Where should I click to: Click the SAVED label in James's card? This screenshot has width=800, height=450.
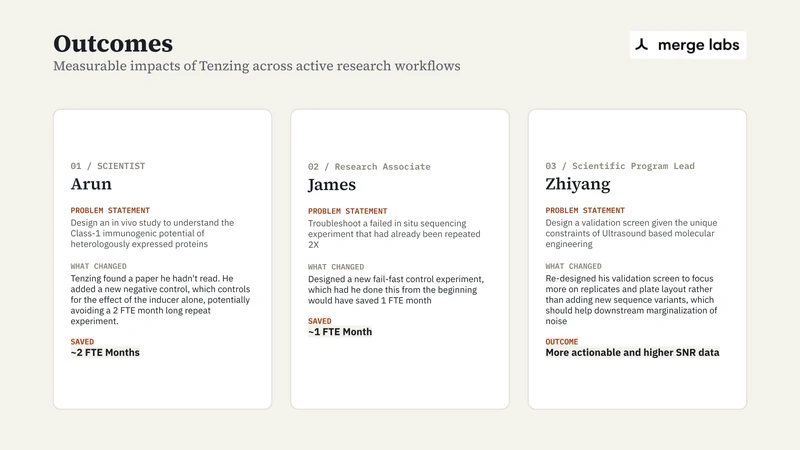point(319,321)
